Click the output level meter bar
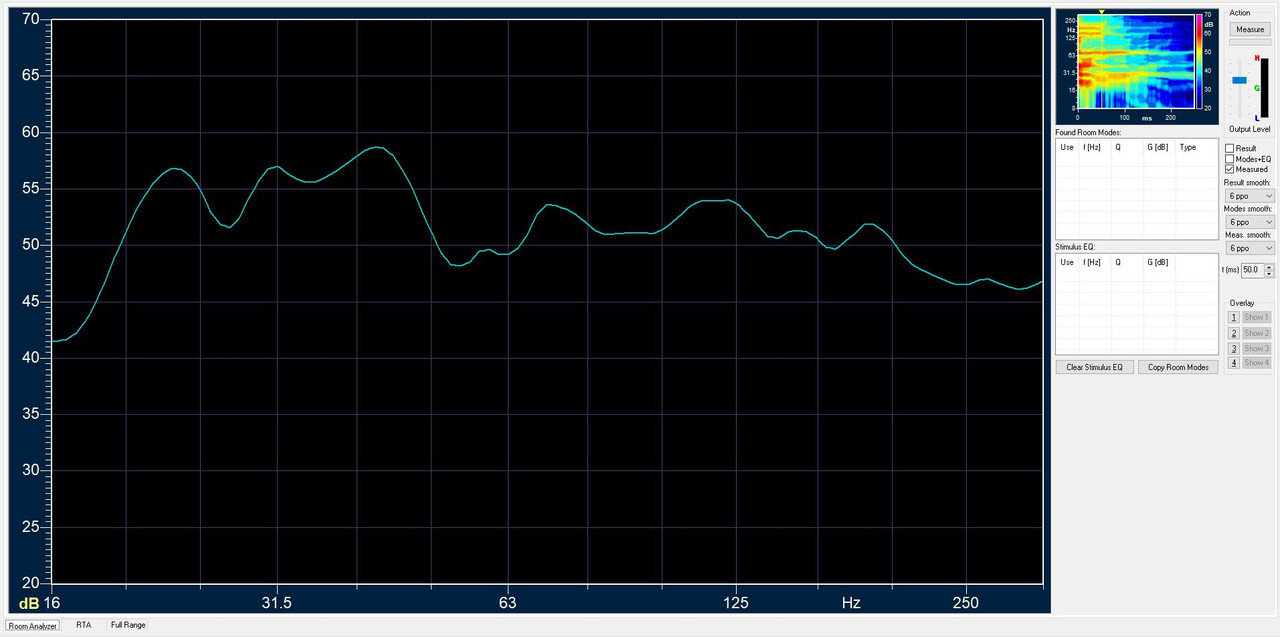Image resolution: width=1280 pixels, height=637 pixels. [x=1264, y=90]
